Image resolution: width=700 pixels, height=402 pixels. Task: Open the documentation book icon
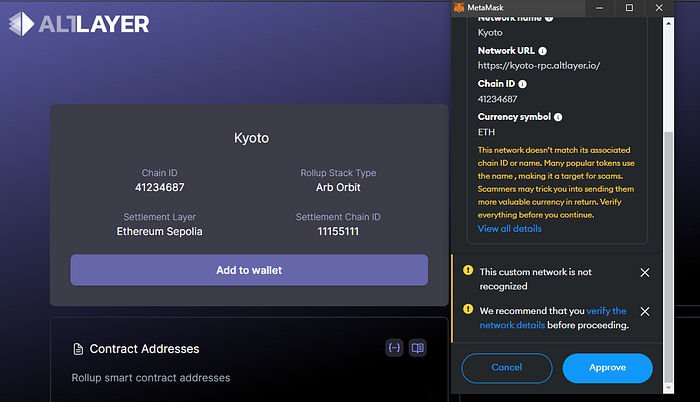[x=418, y=348]
